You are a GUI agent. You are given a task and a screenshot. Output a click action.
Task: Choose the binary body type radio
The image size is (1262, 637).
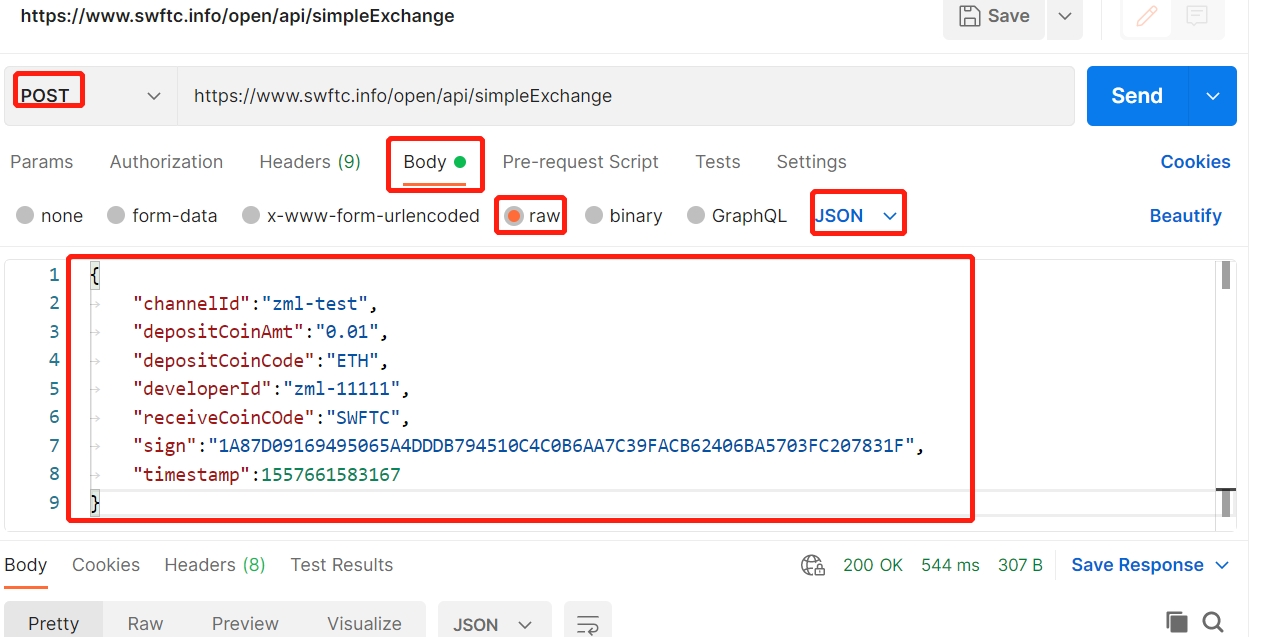(x=594, y=215)
